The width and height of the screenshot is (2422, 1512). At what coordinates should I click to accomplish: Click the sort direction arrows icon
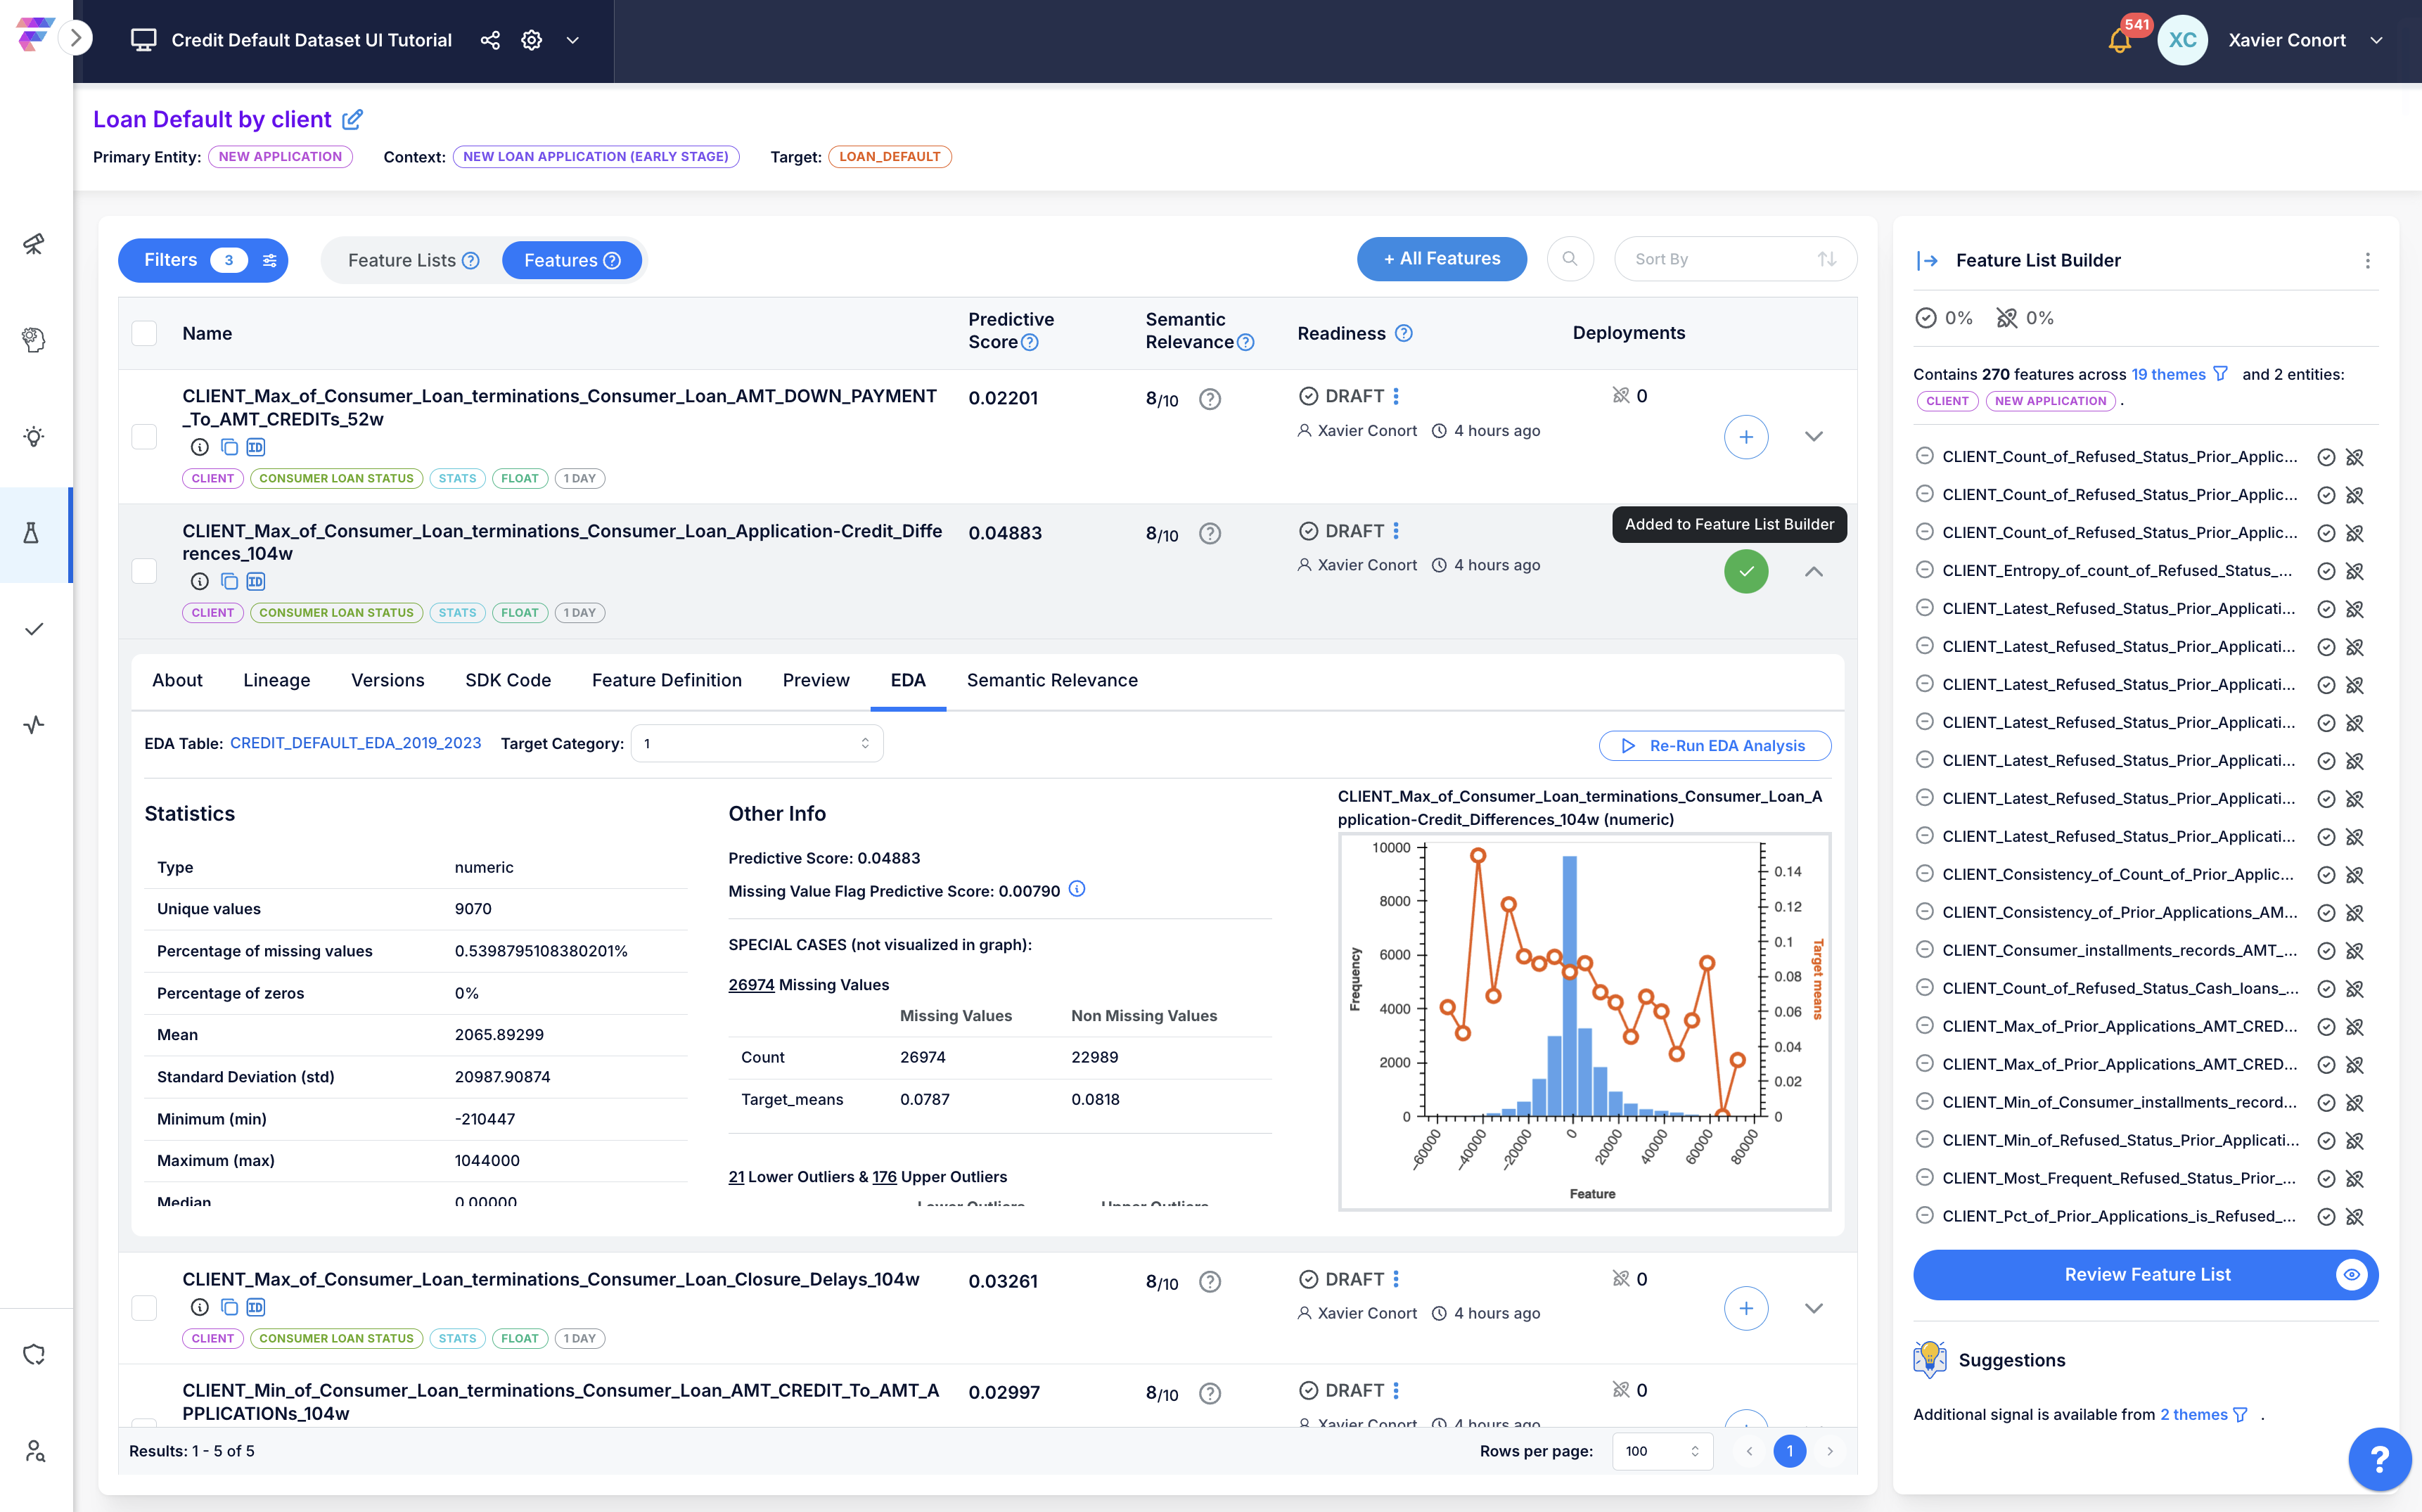[x=1826, y=259]
